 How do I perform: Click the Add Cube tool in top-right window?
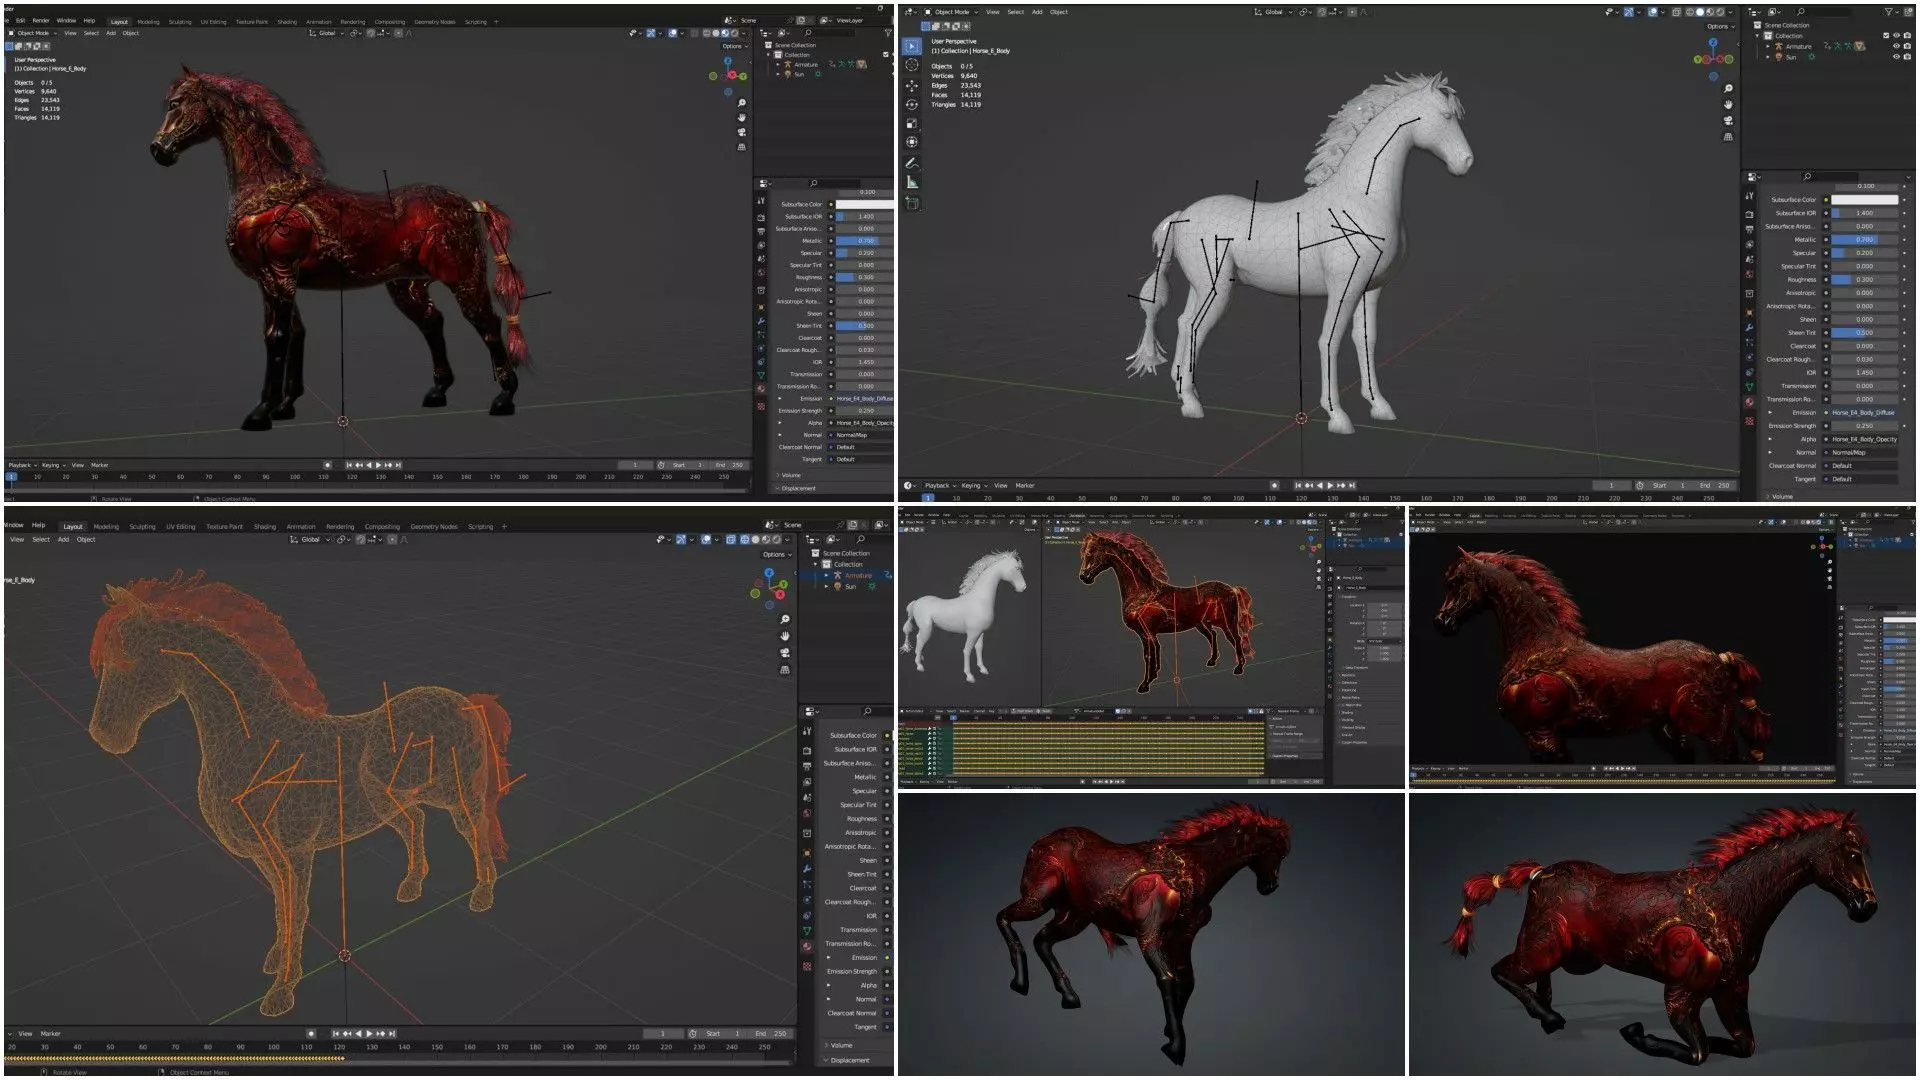tap(911, 203)
